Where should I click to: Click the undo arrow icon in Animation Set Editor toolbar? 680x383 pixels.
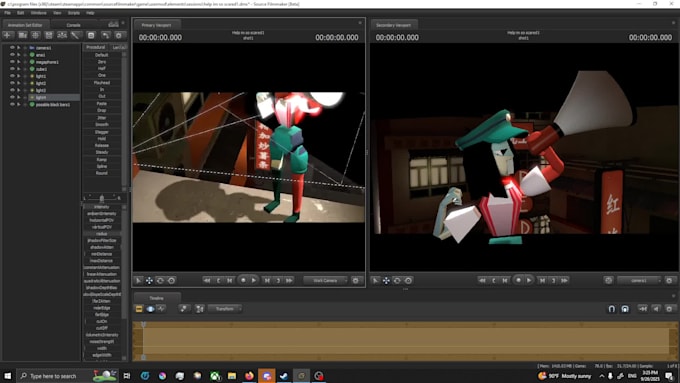[105, 35]
